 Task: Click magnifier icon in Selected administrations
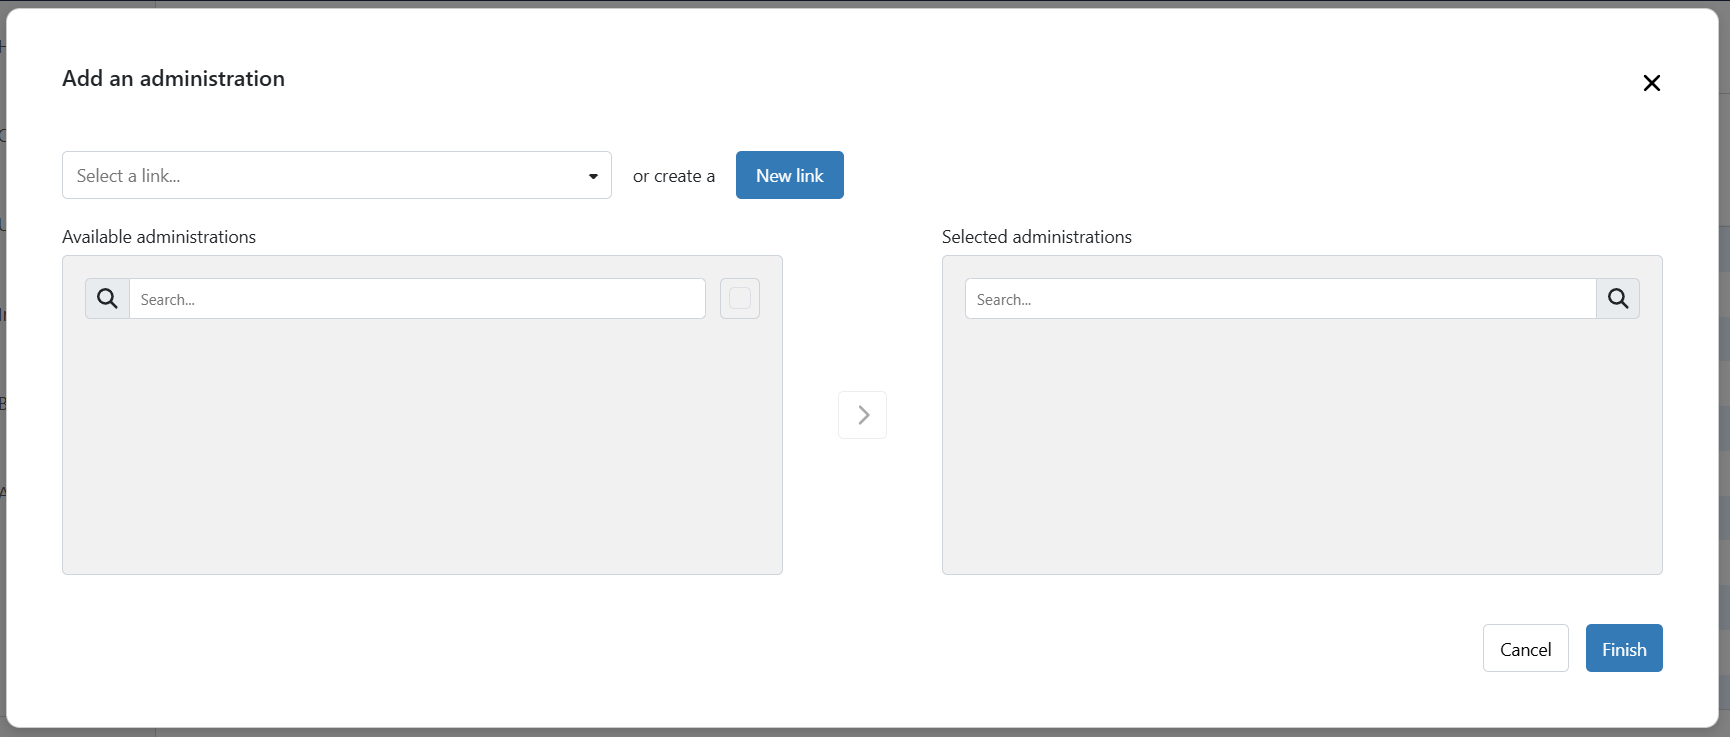(x=1618, y=298)
